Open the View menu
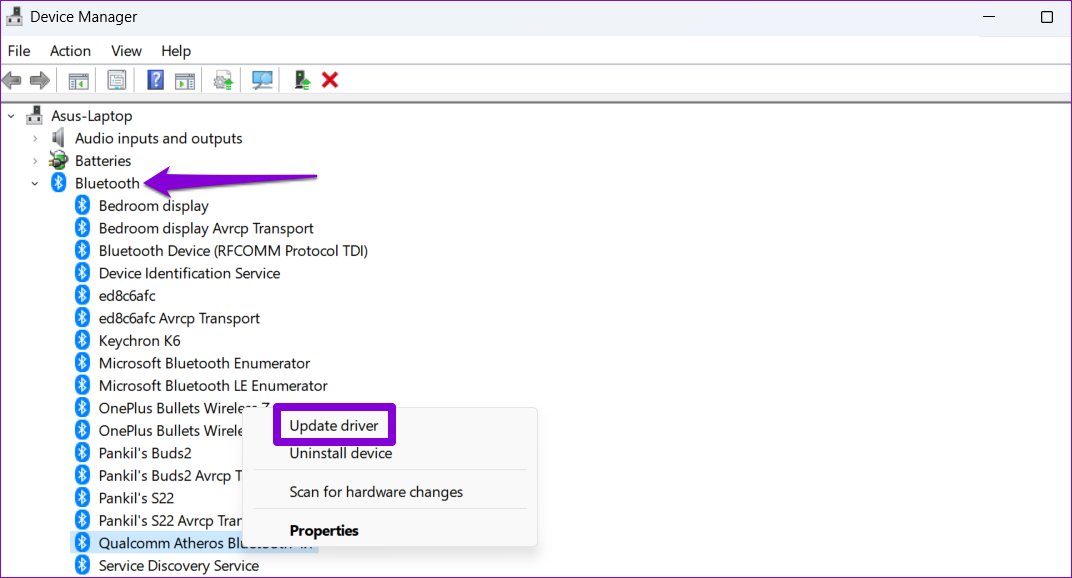The image size is (1072, 578). (x=126, y=51)
